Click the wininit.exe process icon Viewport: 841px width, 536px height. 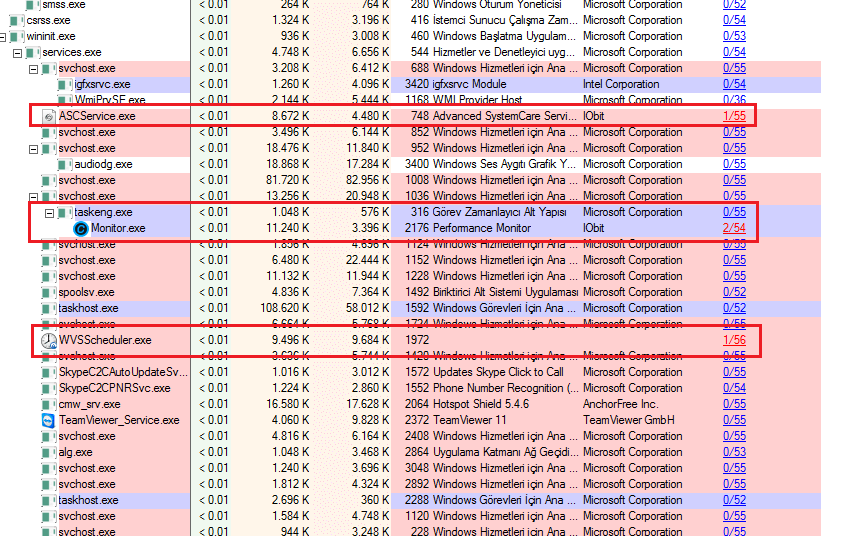[17, 36]
